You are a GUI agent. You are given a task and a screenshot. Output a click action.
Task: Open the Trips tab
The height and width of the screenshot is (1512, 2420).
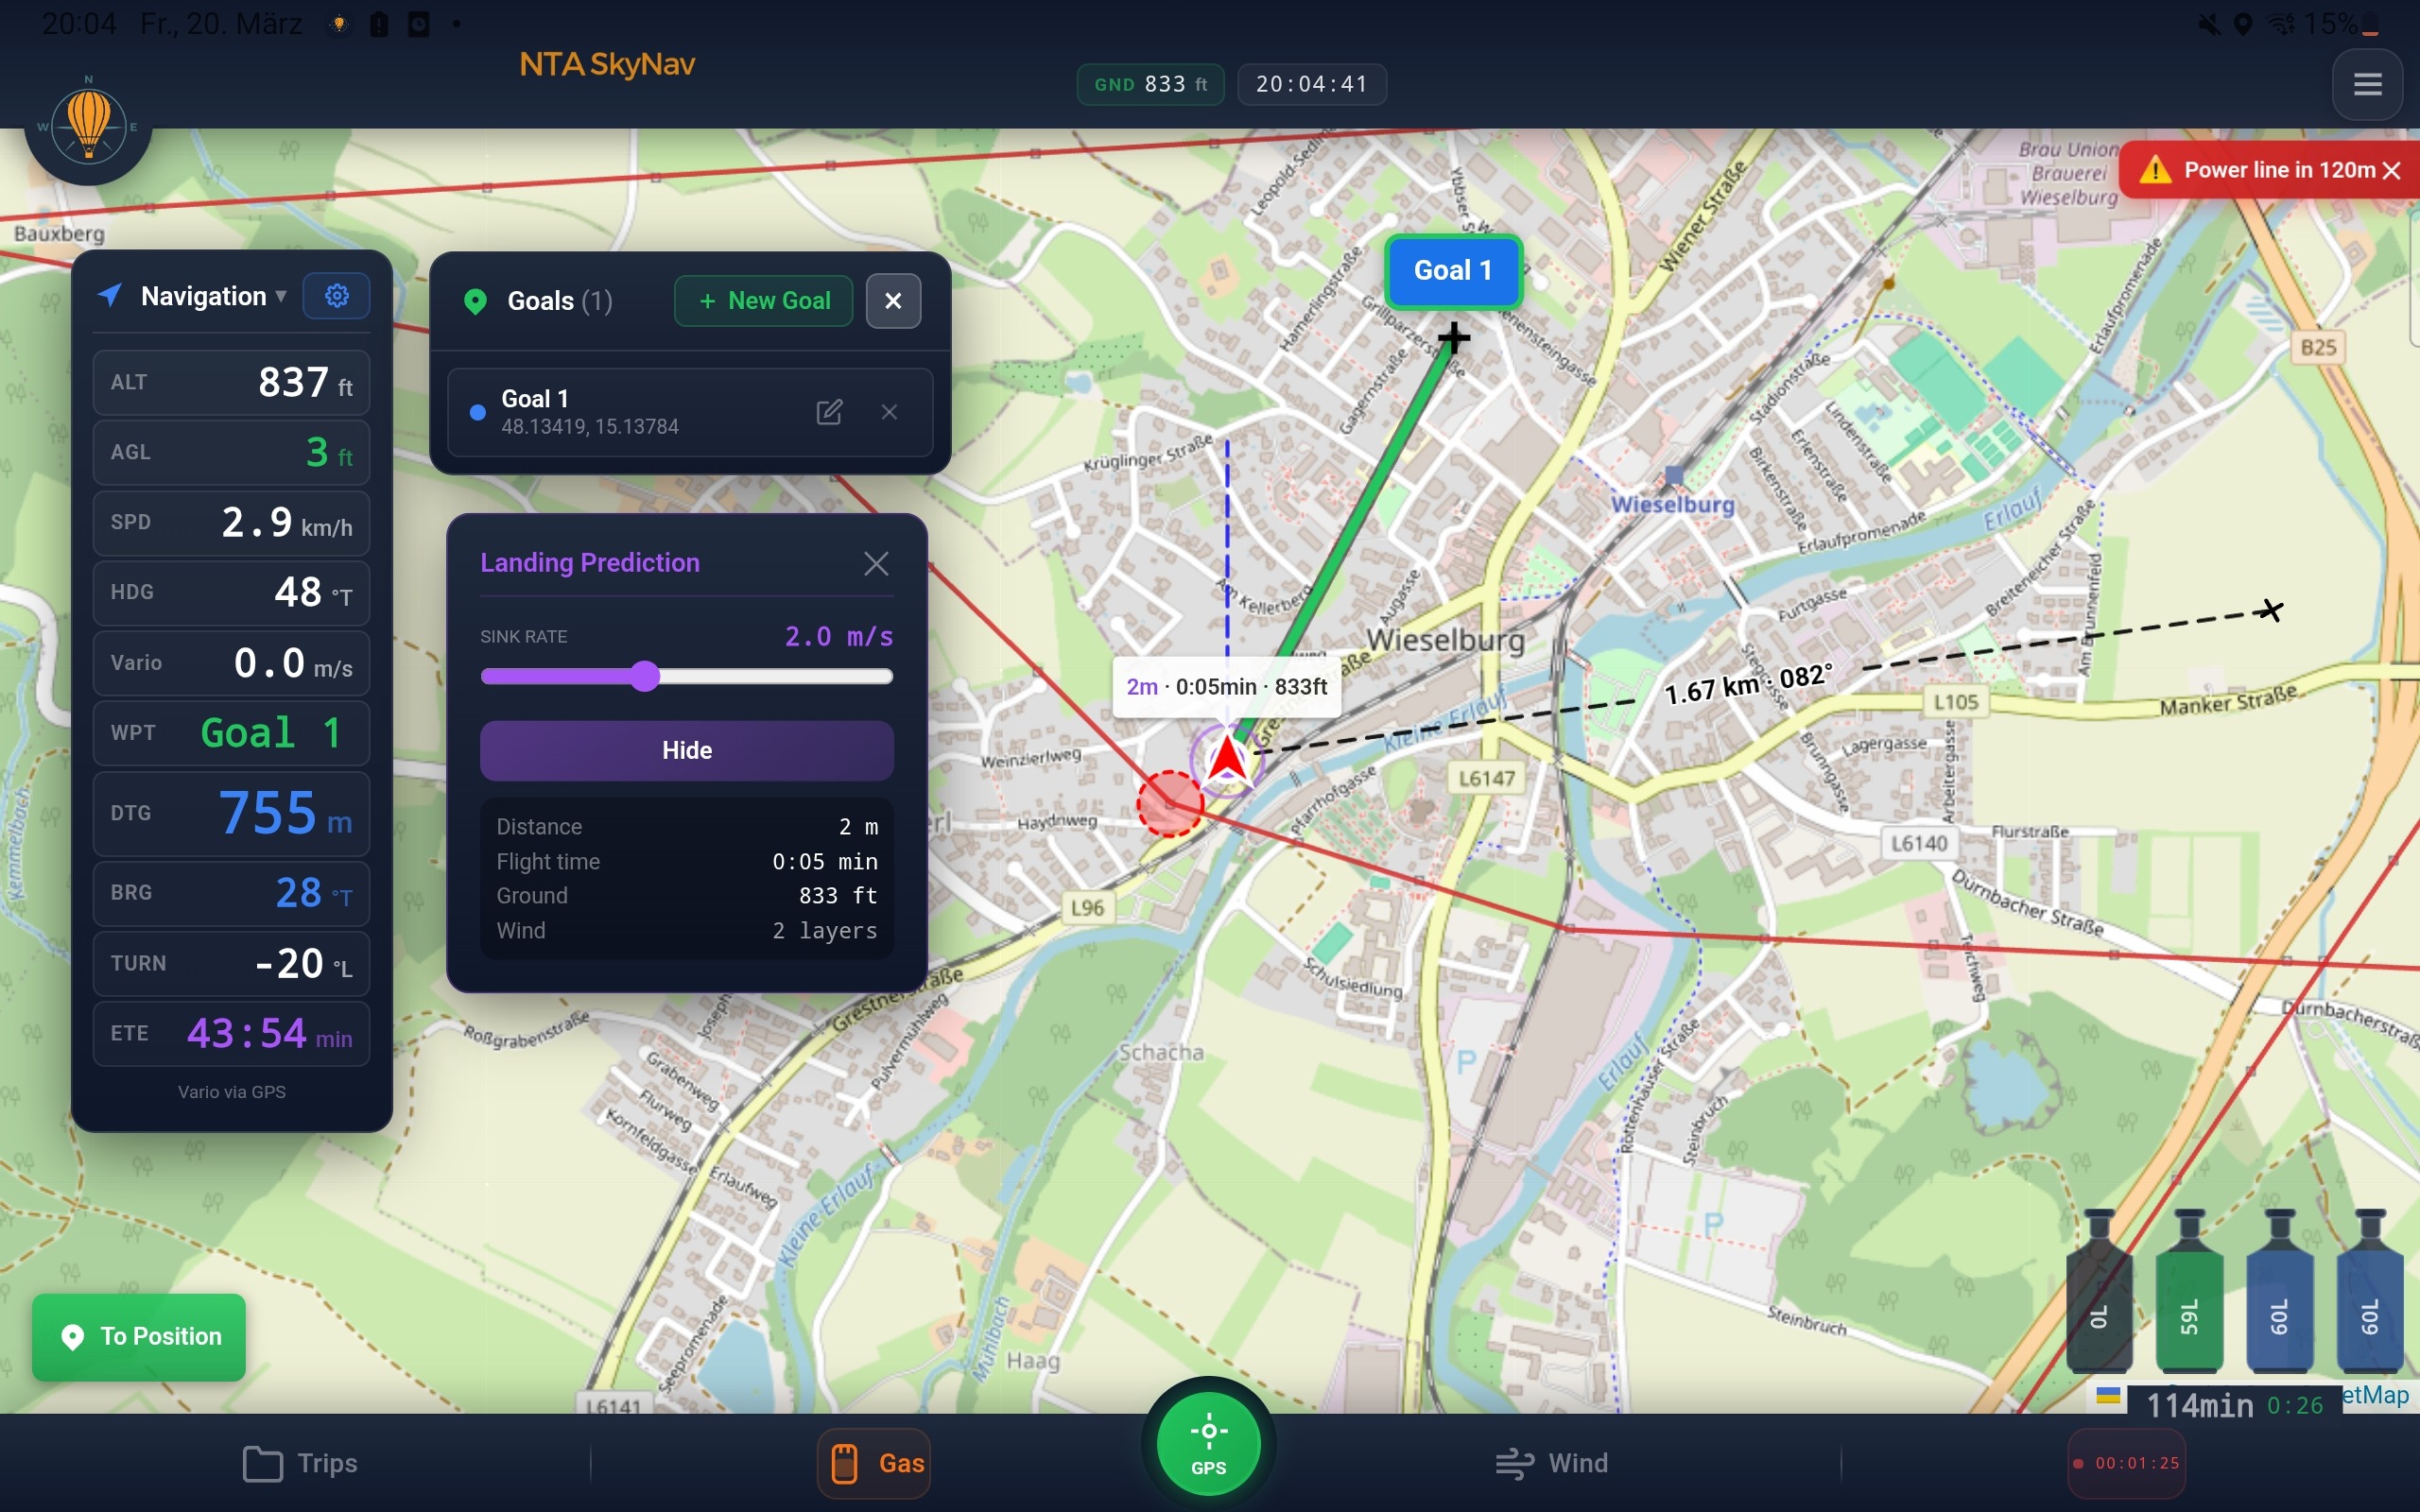(300, 1464)
